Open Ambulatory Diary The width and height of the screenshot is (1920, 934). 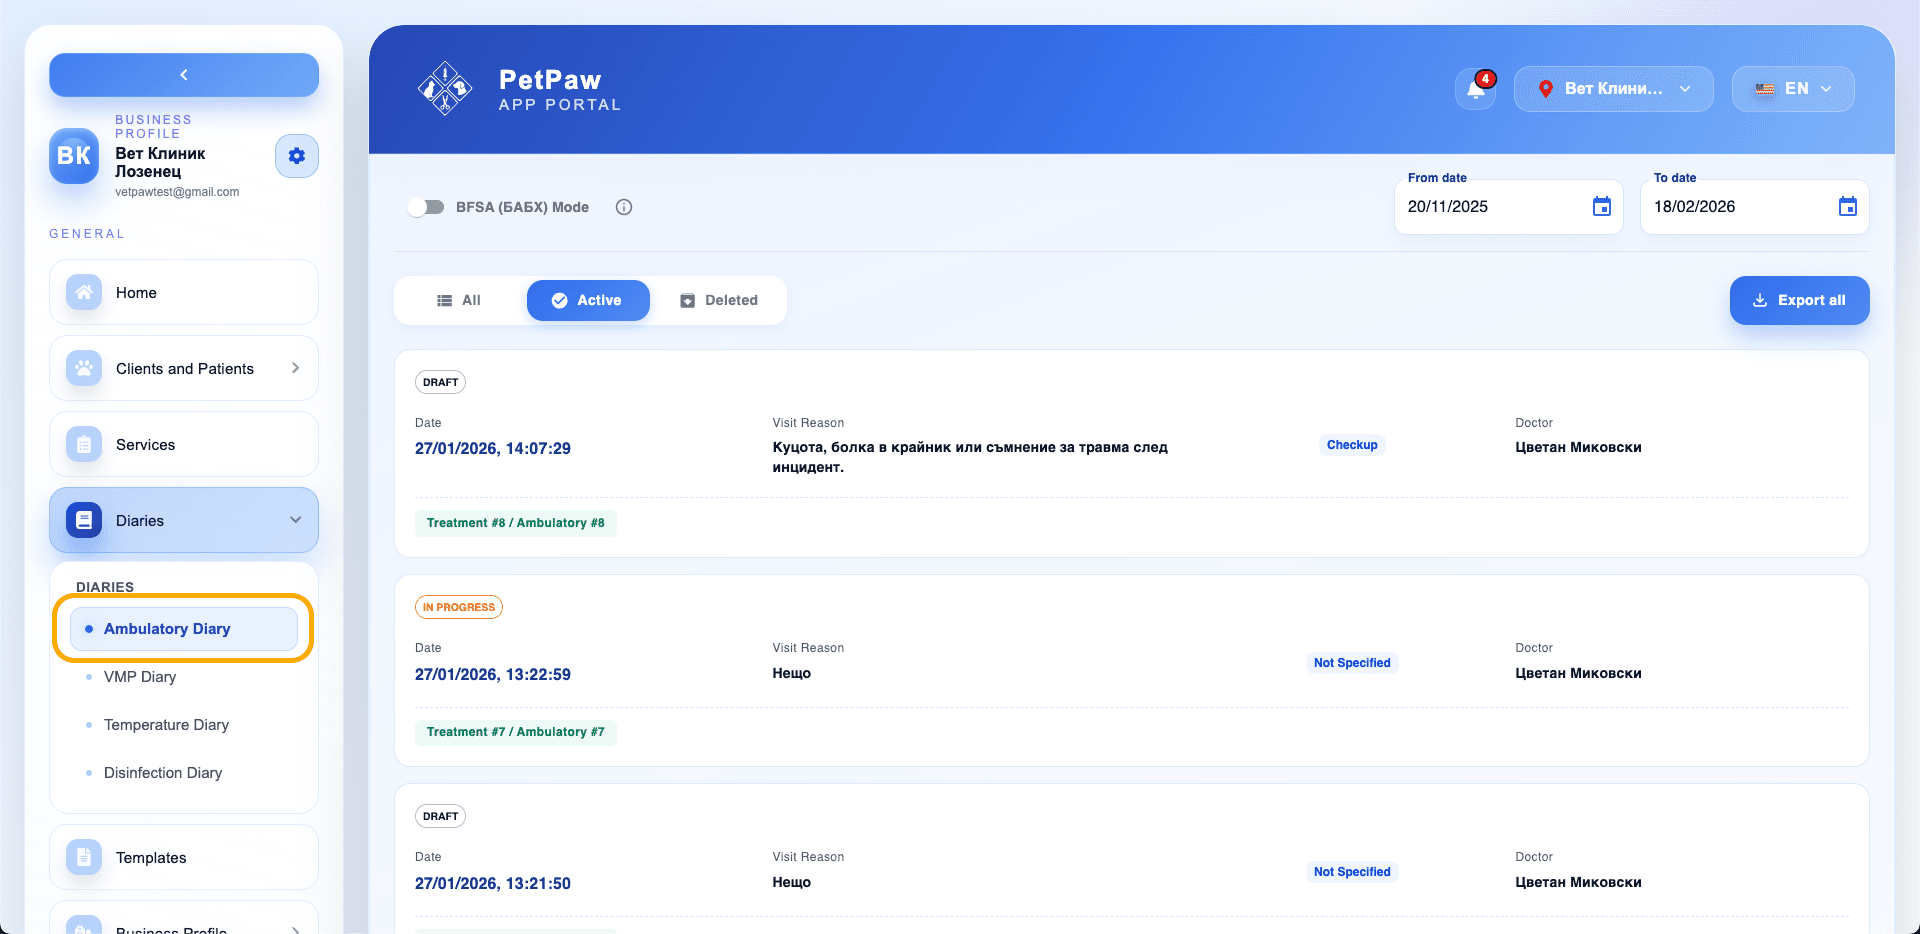point(184,629)
